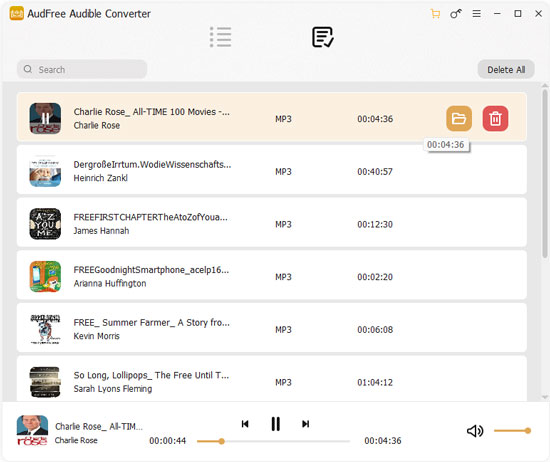
Task: Click author name Arianna Huffington
Action: click(110, 283)
